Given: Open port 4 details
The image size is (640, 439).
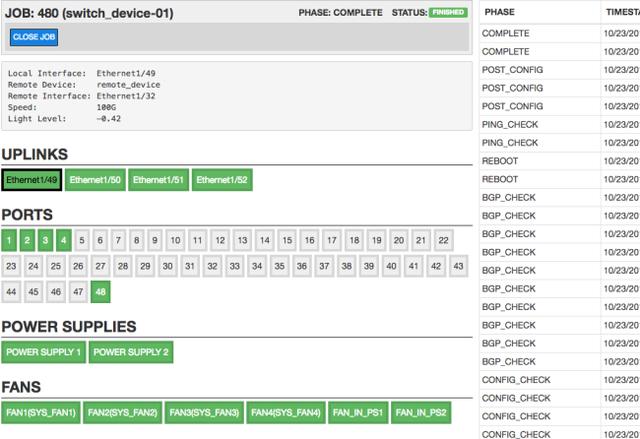Looking at the screenshot, I should coord(64,240).
